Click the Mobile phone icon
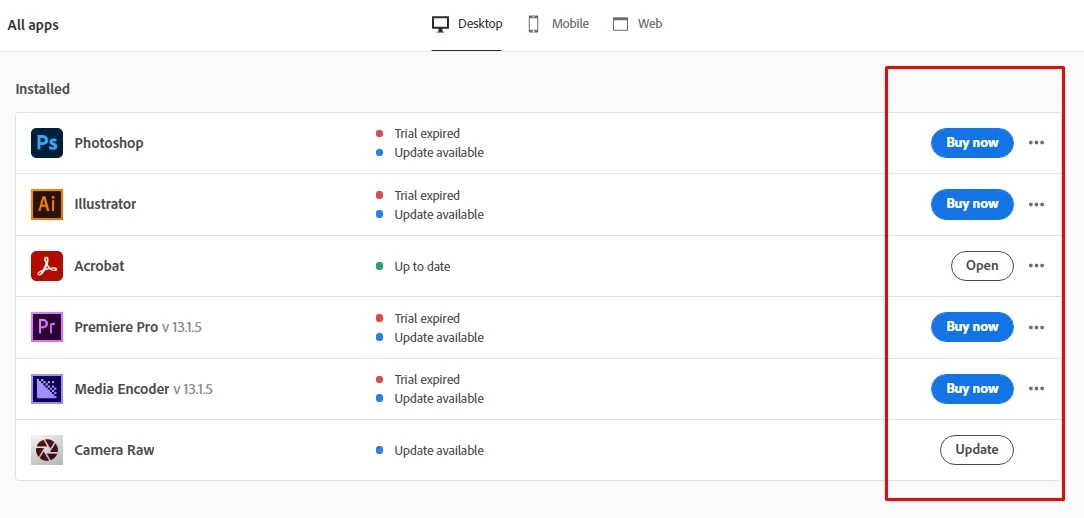Image resolution: width=1084 pixels, height=518 pixels. click(533, 24)
